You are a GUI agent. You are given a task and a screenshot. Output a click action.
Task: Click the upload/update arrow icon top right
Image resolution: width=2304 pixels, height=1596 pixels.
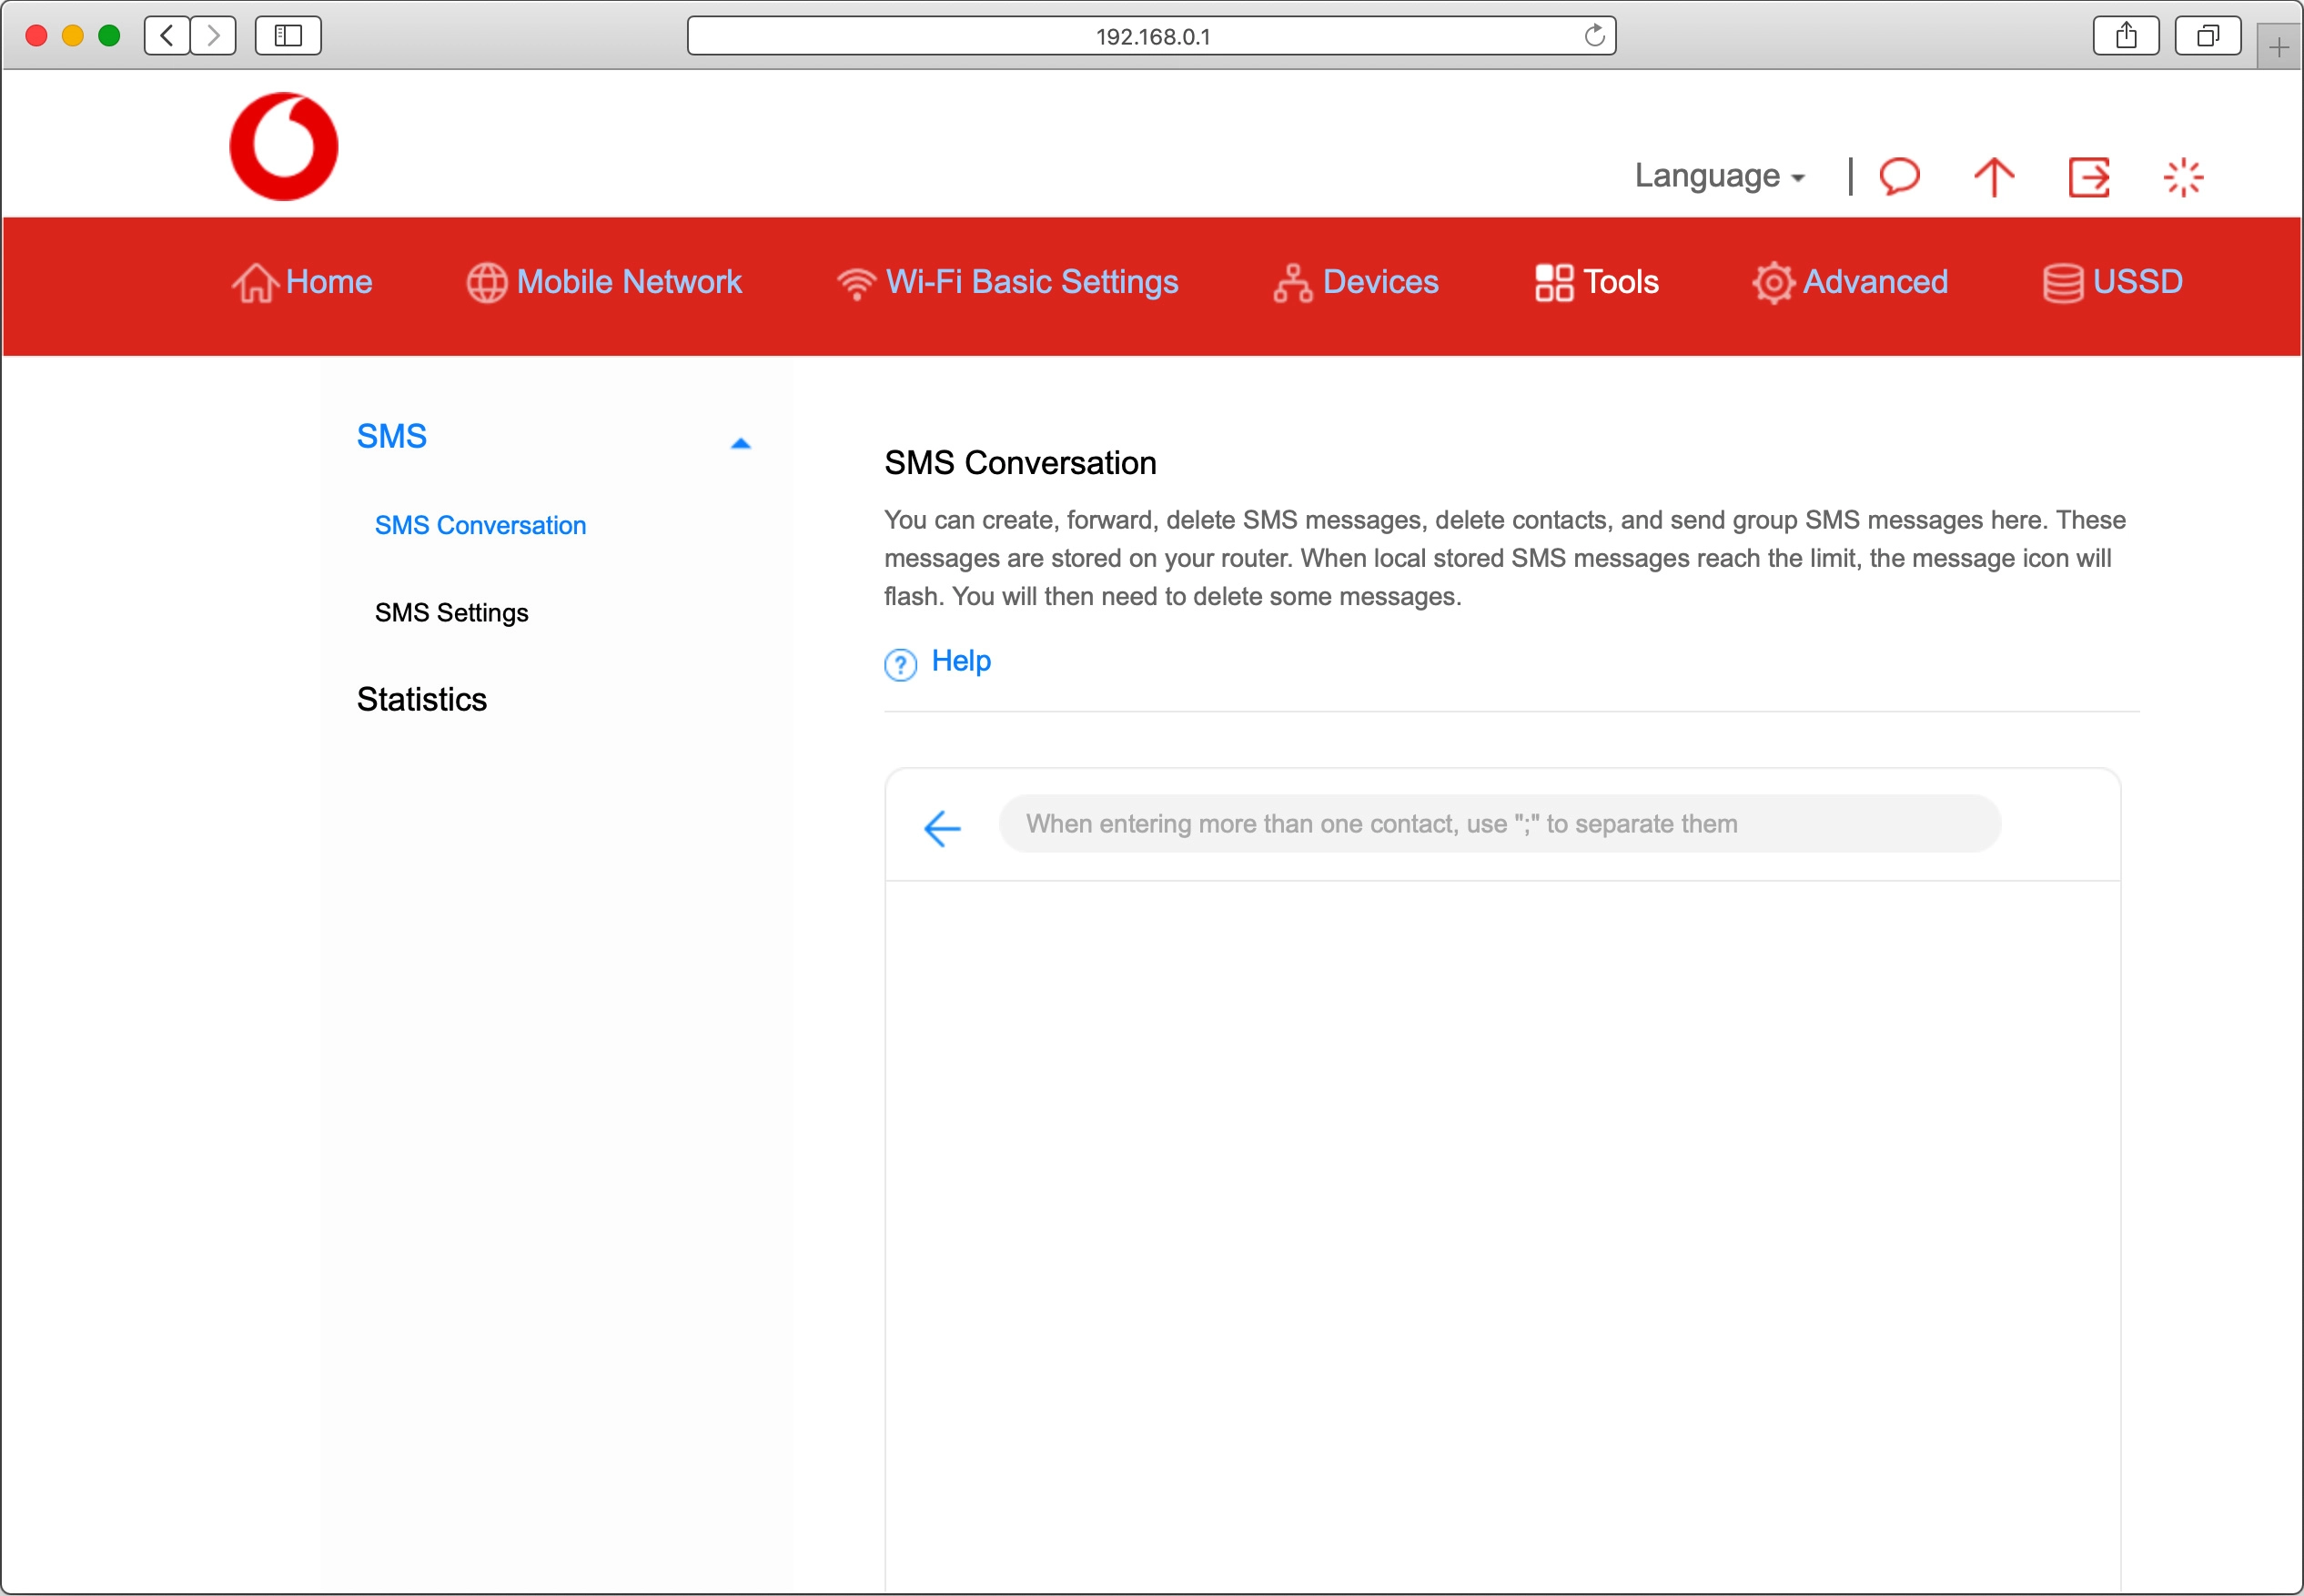coord(1993,177)
